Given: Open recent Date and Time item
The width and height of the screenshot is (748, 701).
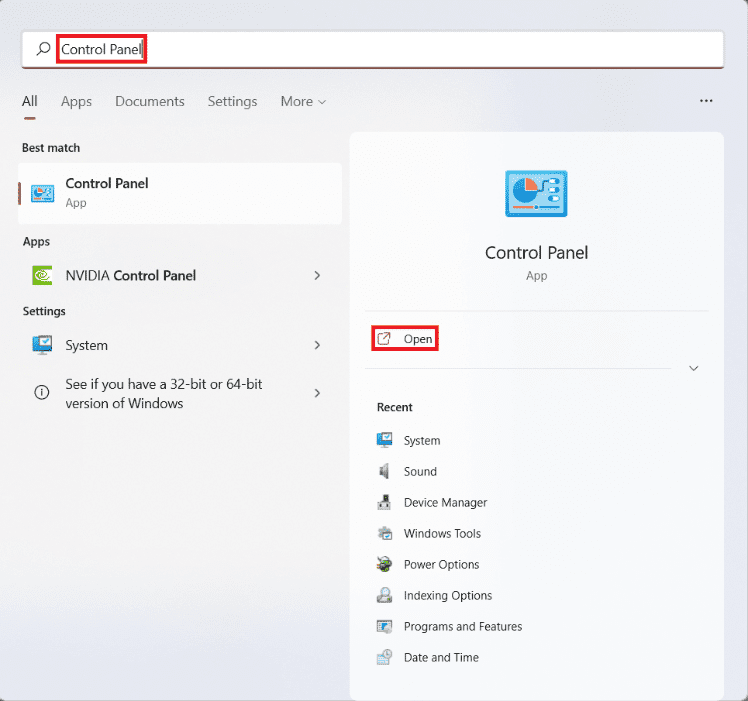Looking at the screenshot, I should tap(441, 658).
